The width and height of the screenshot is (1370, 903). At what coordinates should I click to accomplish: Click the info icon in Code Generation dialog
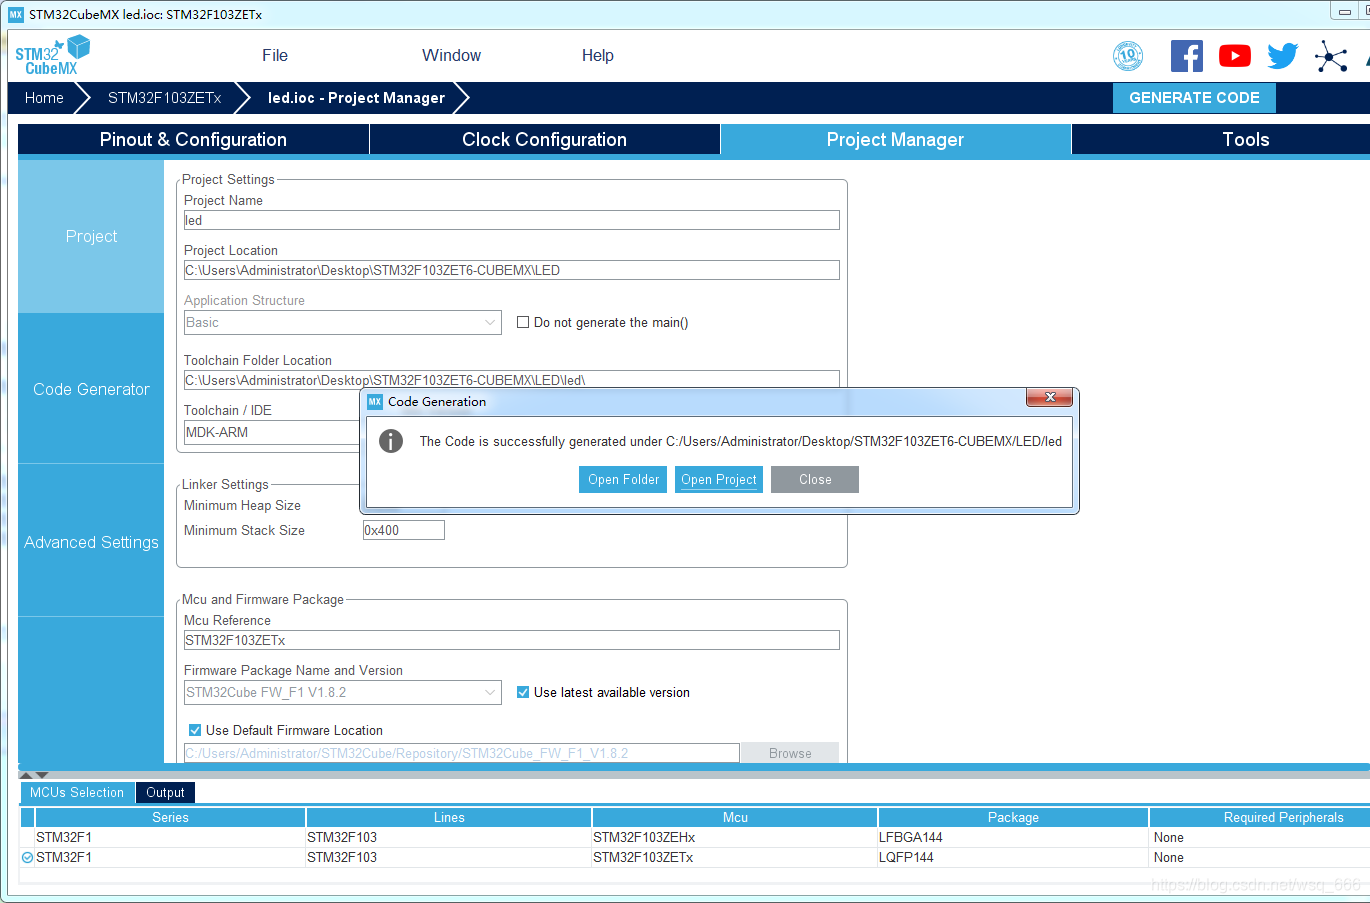[x=391, y=441]
